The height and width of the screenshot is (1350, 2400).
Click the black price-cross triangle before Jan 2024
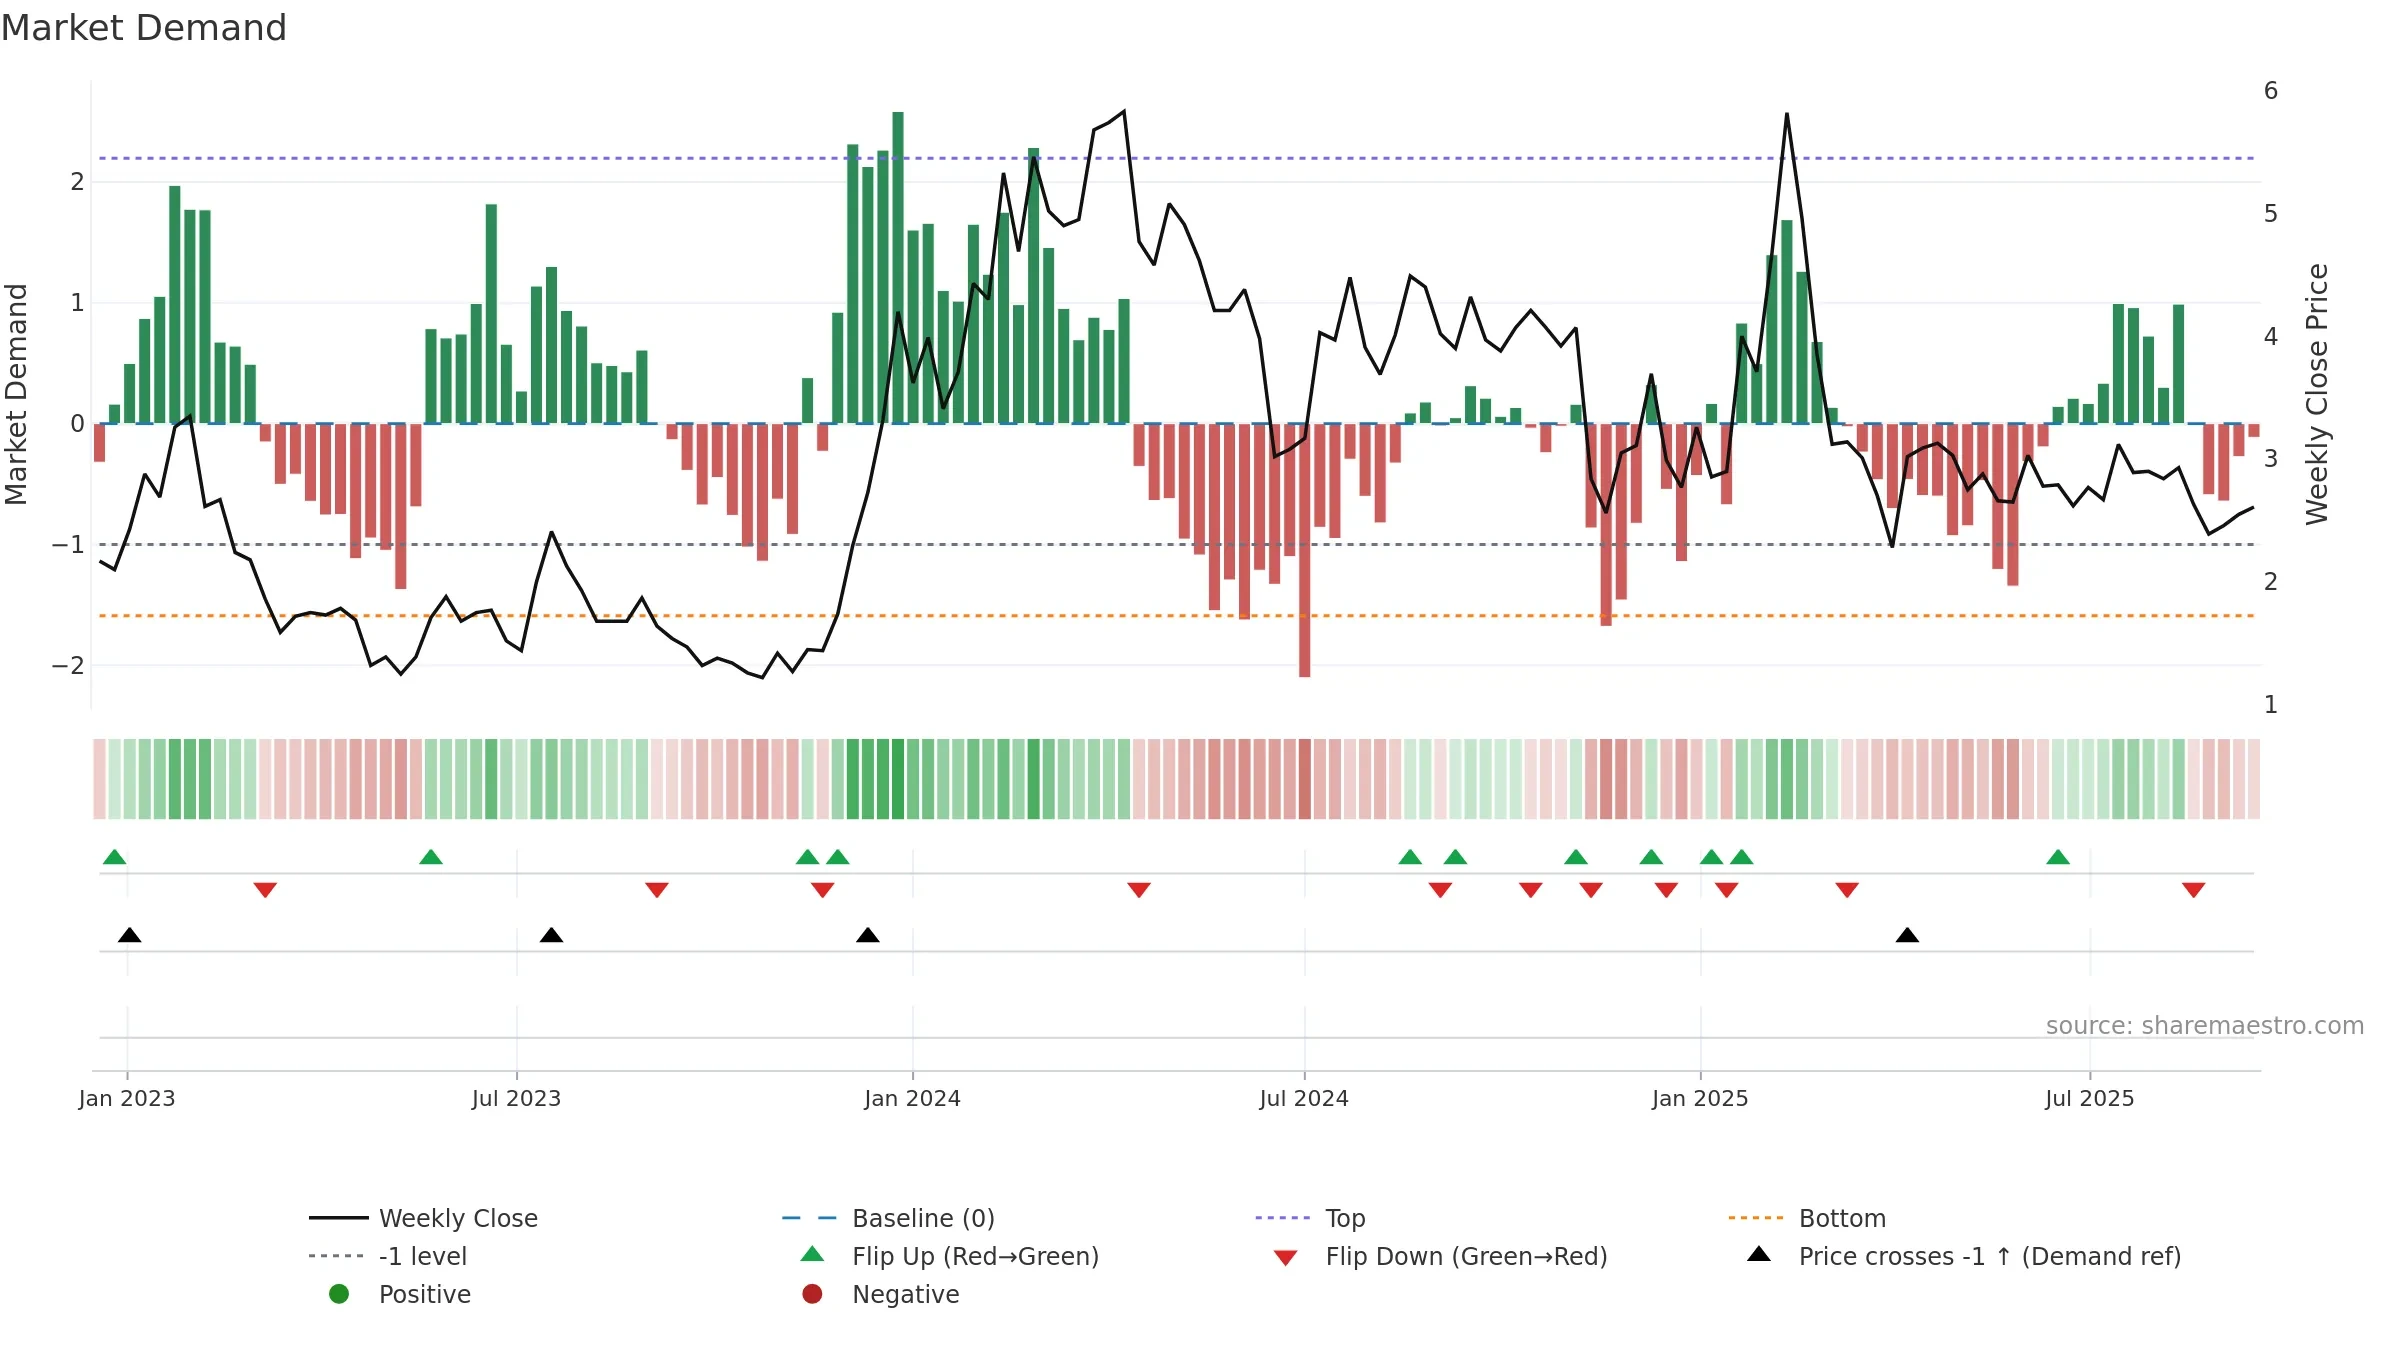868,935
